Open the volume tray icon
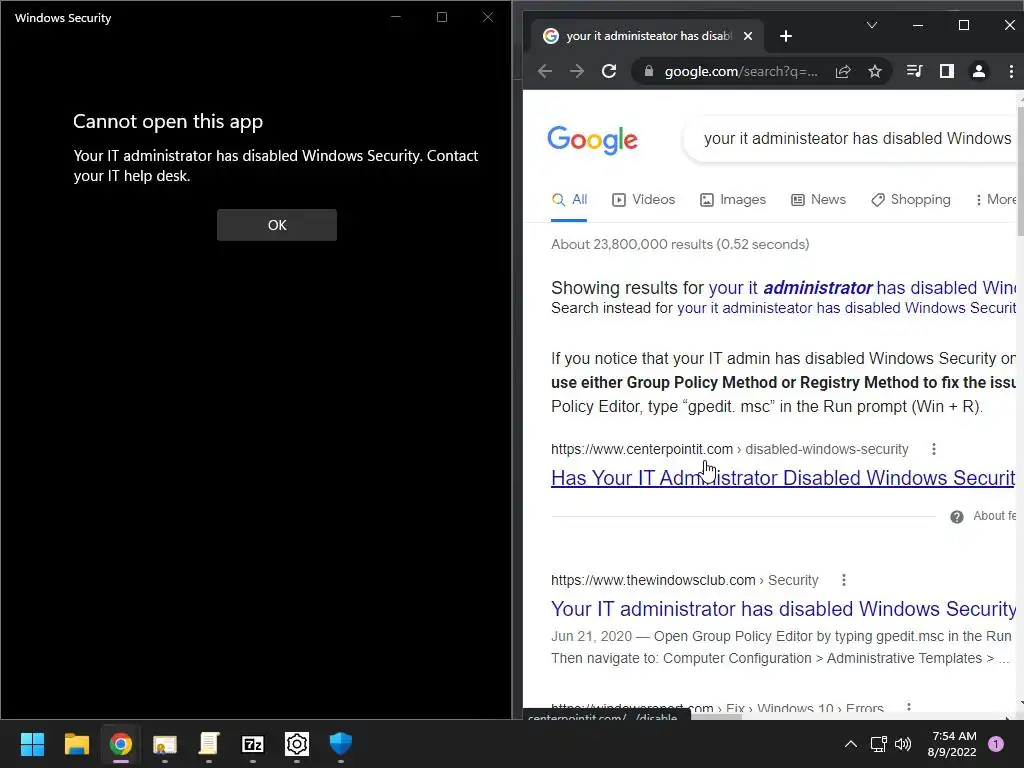The width and height of the screenshot is (1024, 768). click(903, 744)
